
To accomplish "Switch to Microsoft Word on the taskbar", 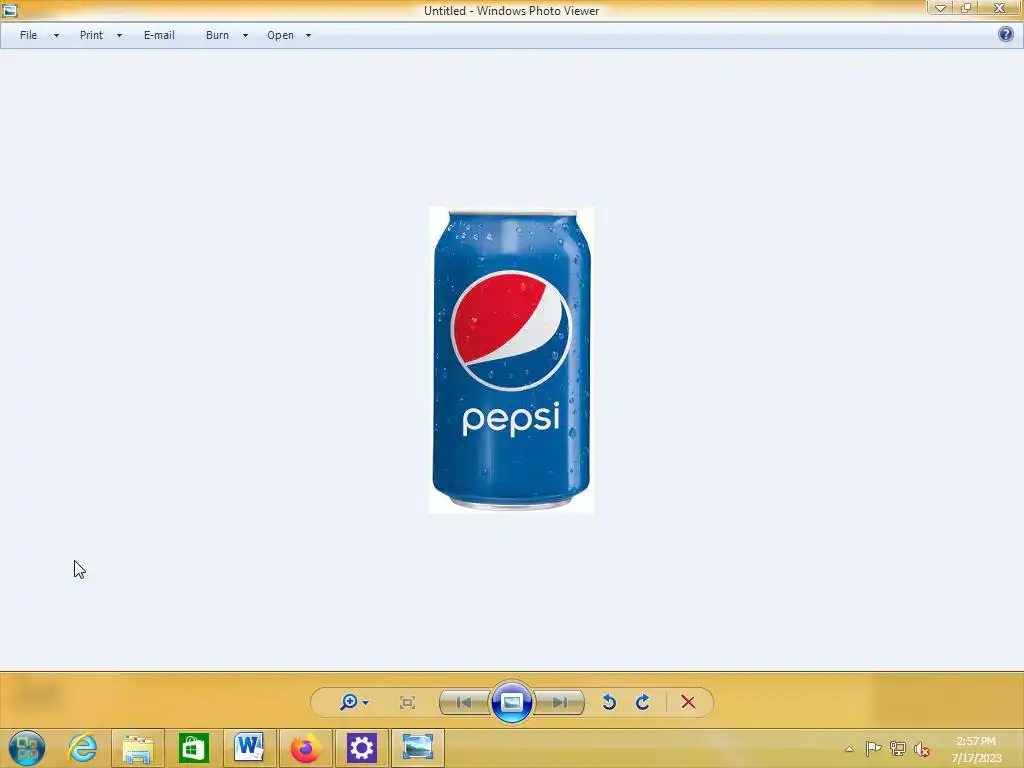I will (249, 748).
